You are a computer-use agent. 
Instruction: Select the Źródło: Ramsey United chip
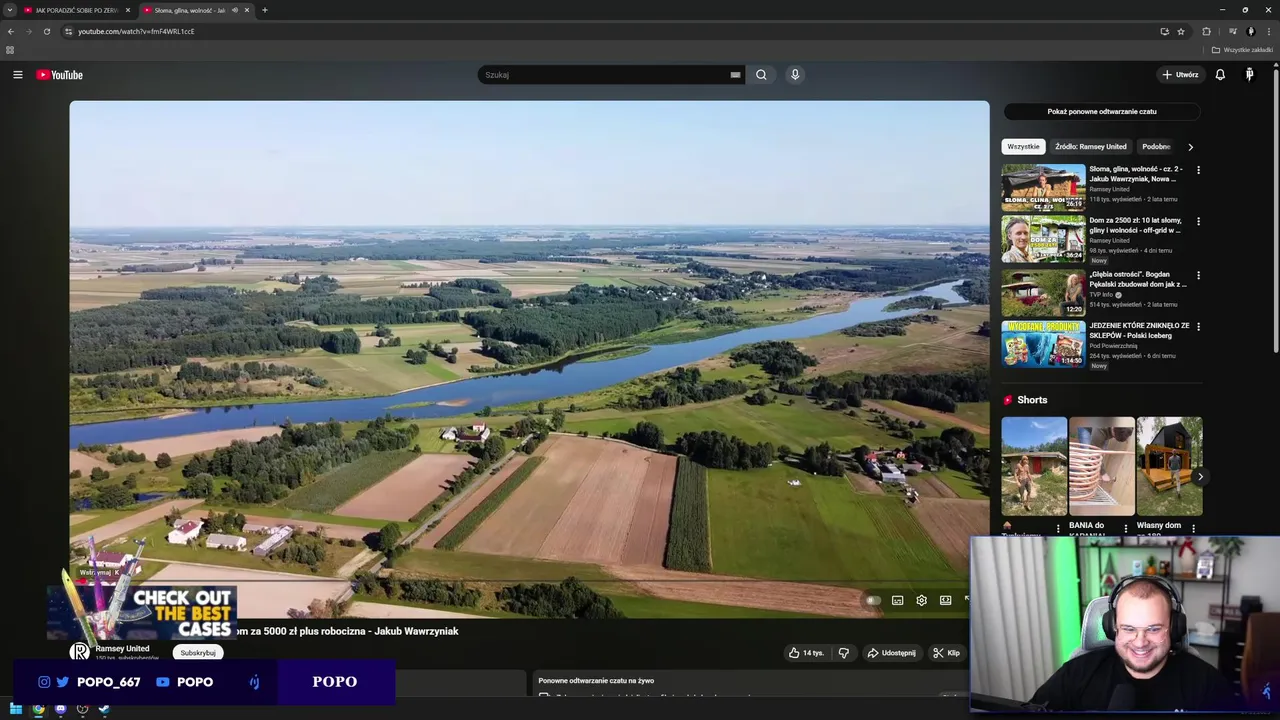(x=1090, y=147)
